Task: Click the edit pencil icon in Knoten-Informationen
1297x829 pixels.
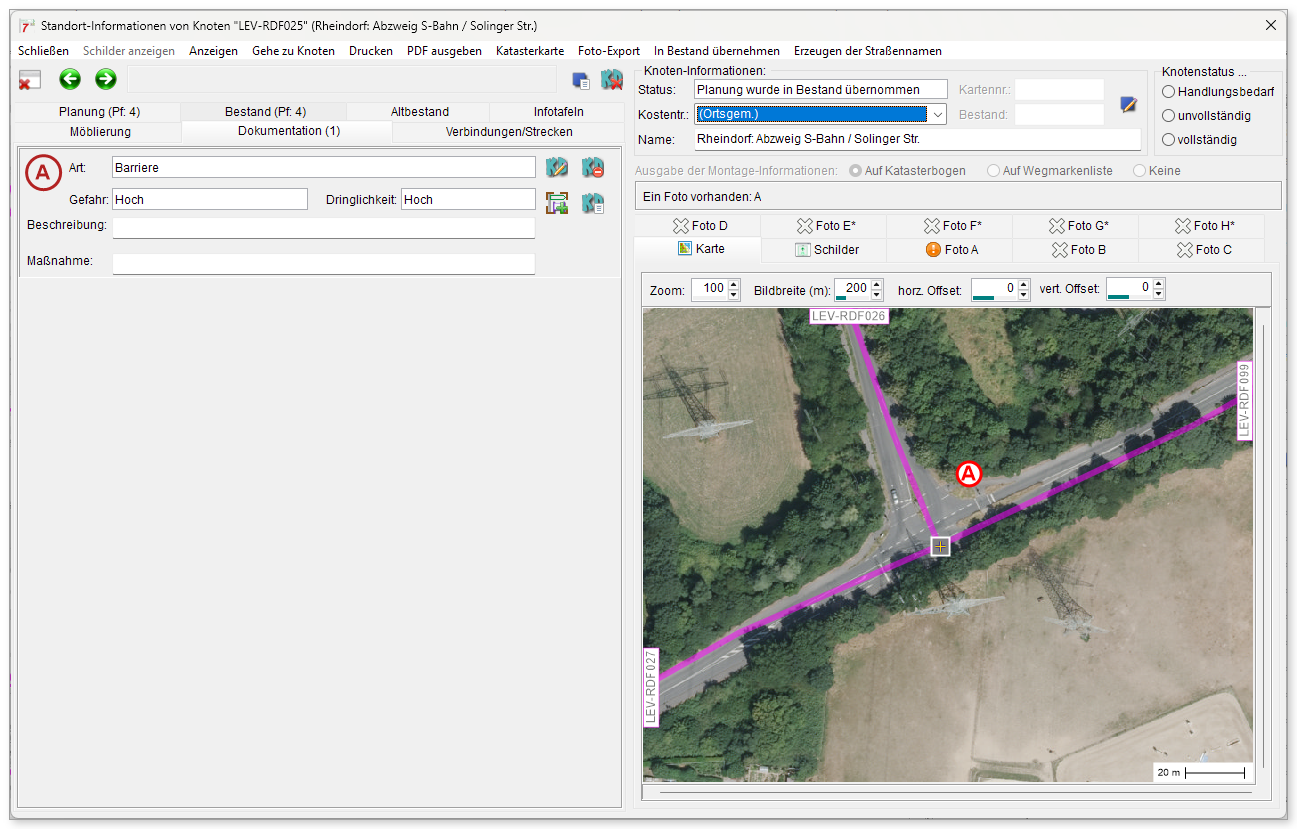Action: (x=1129, y=104)
